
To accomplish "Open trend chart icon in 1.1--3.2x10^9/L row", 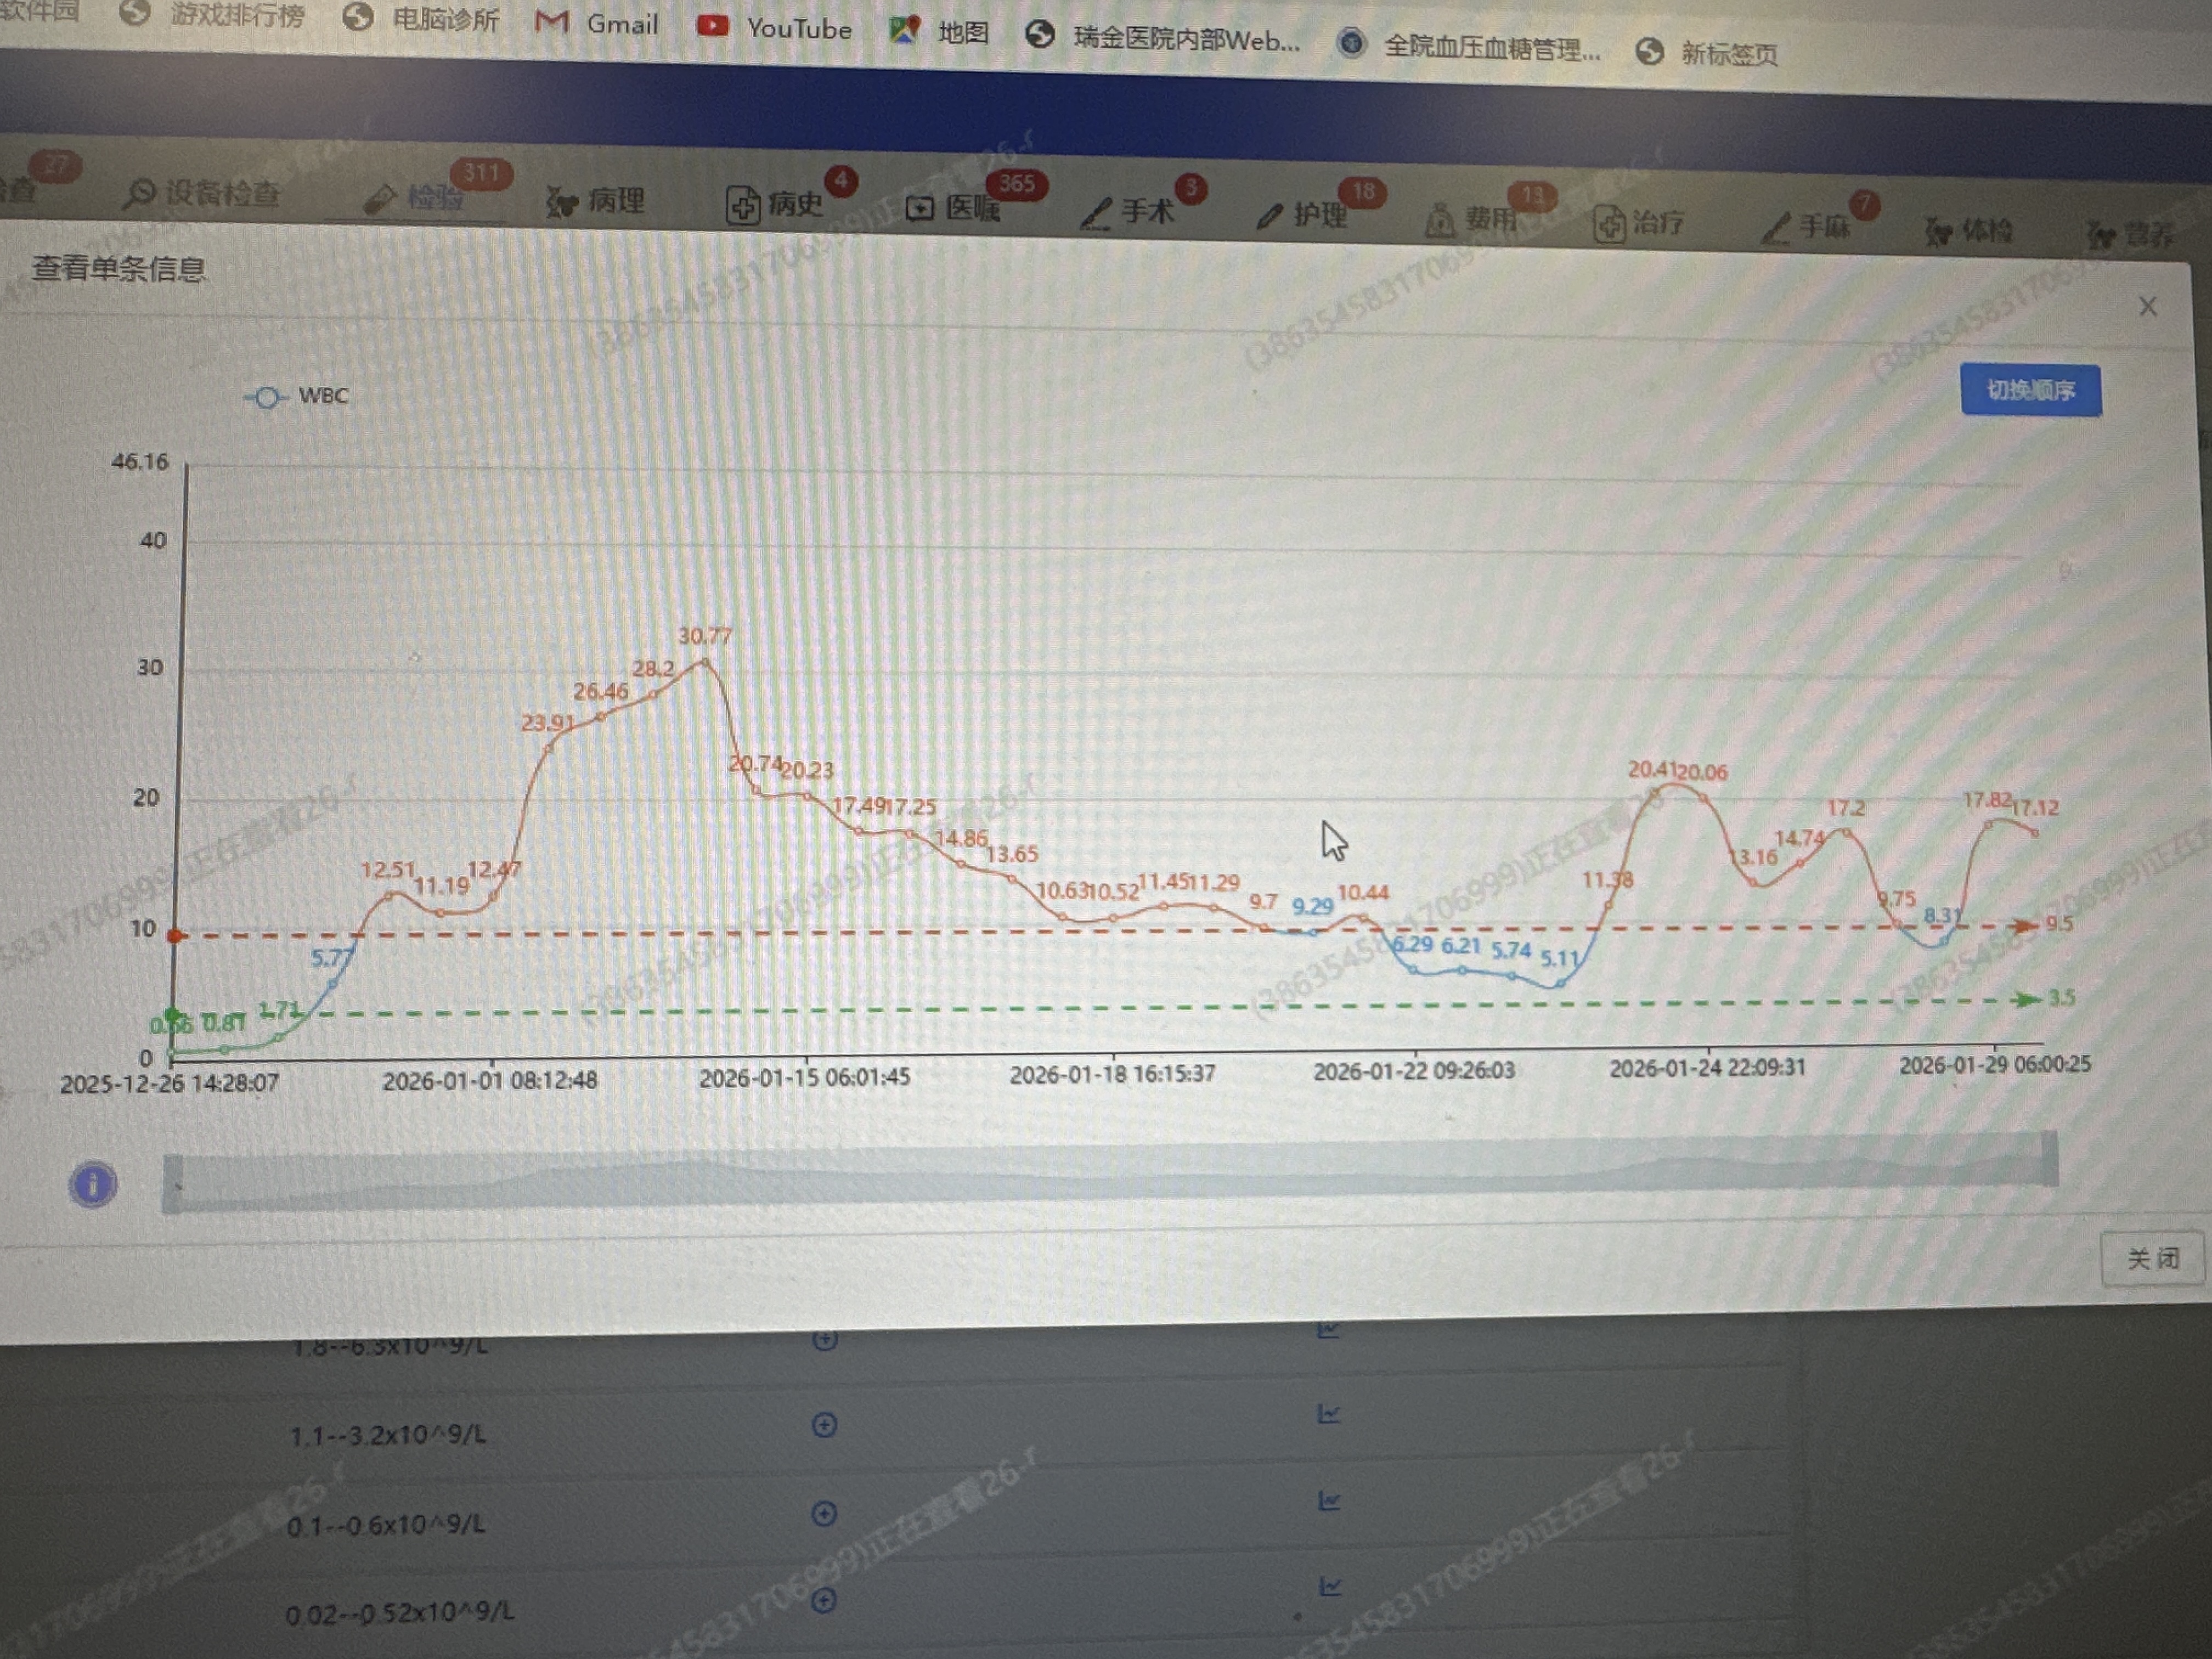I will click(x=1328, y=1414).
